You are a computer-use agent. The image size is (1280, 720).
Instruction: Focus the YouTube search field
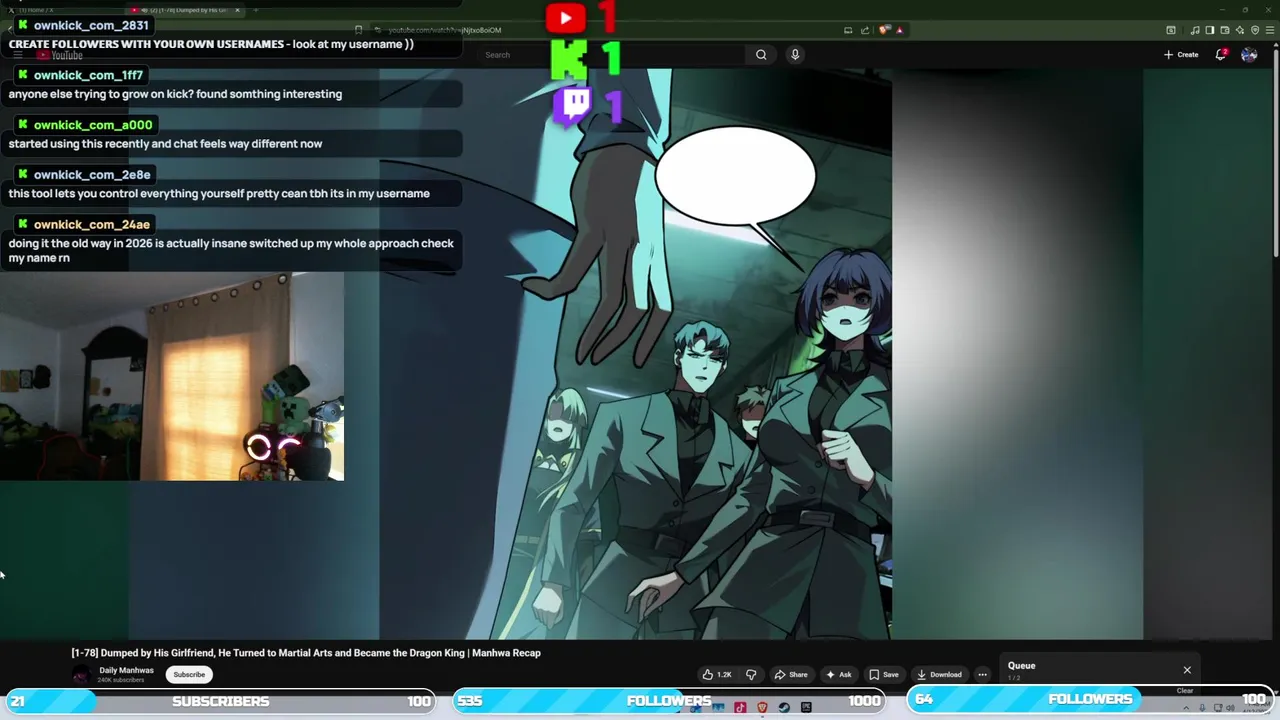coord(610,55)
